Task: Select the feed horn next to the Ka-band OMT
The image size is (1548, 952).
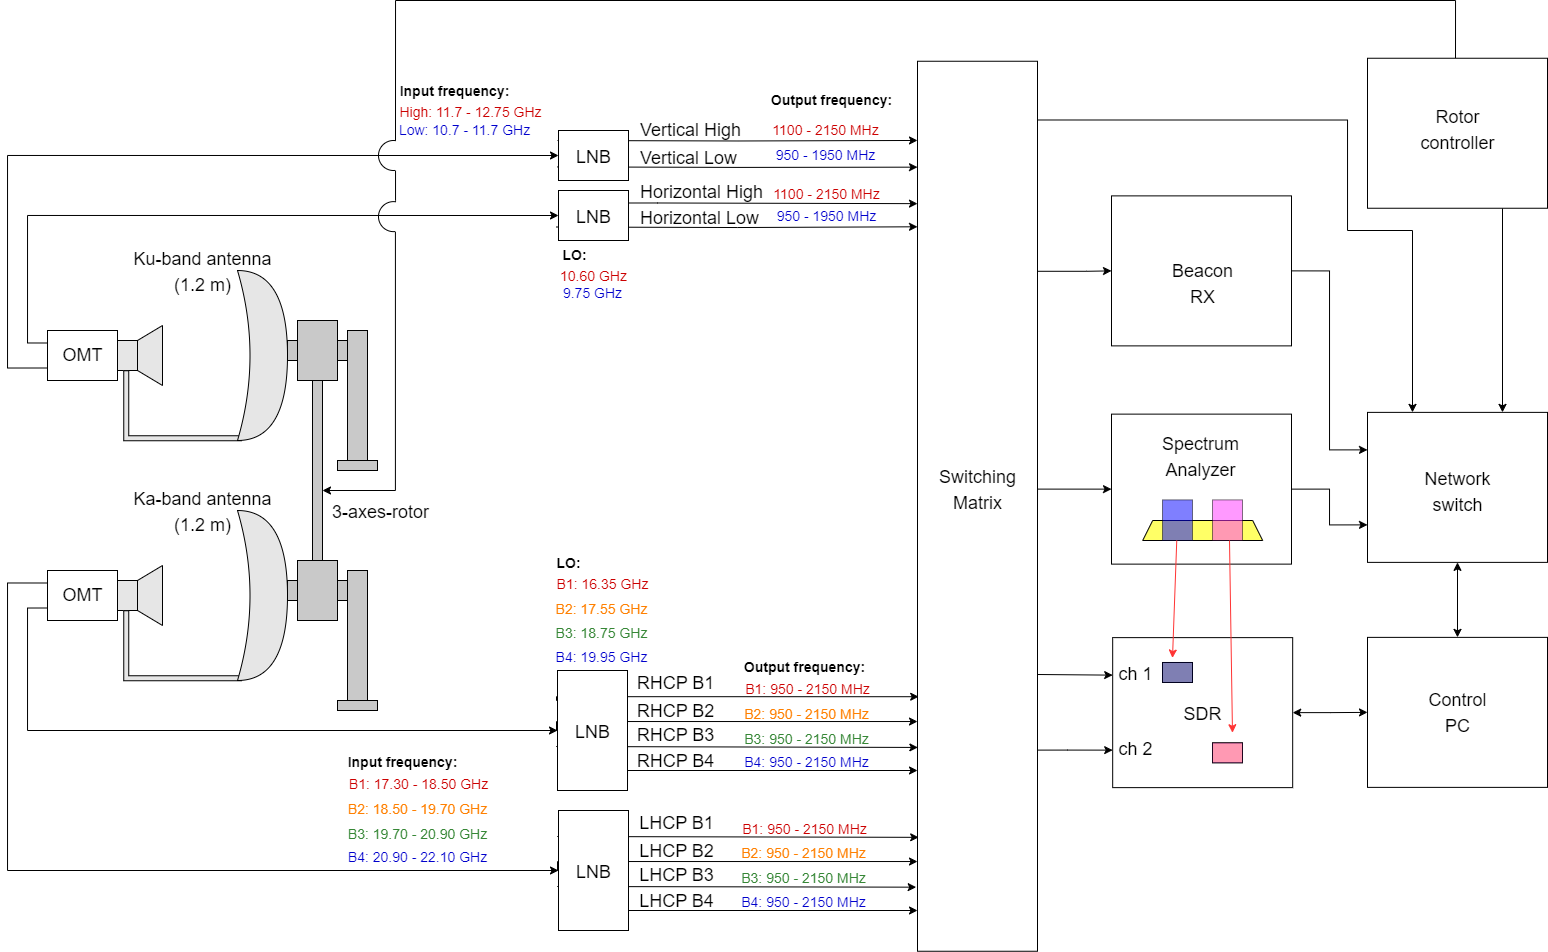Action: pos(150,595)
